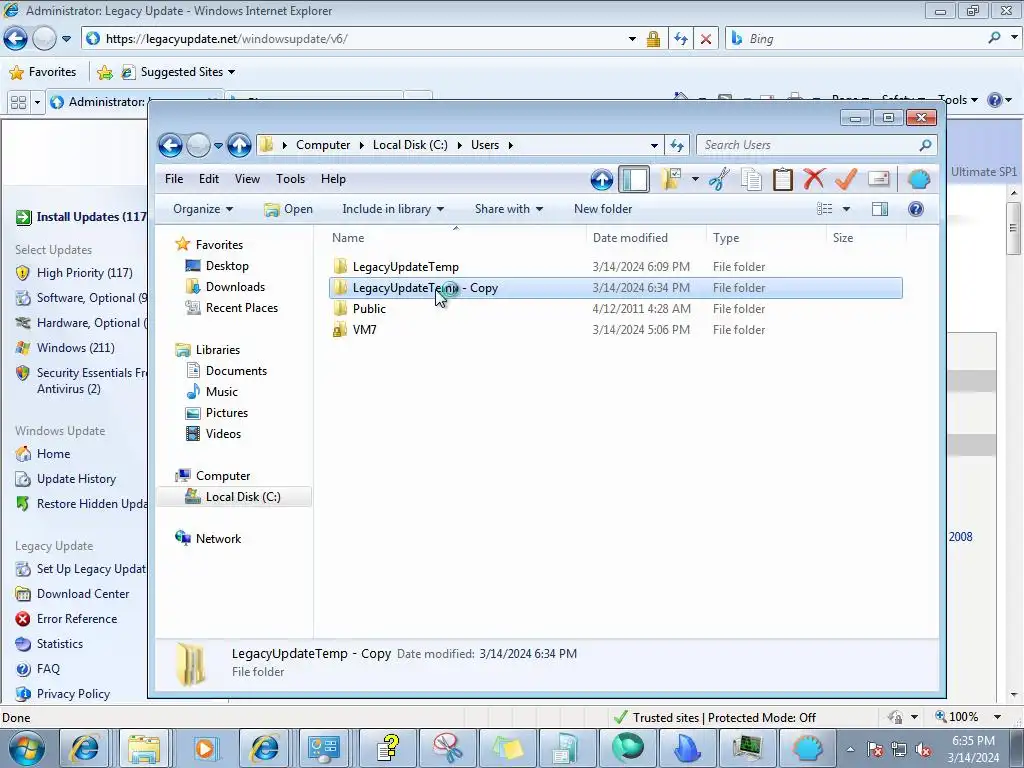This screenshot has width=1024, height=768.
Task: Open Error Reference link in IE sidebar
Action: click(77, 618)
